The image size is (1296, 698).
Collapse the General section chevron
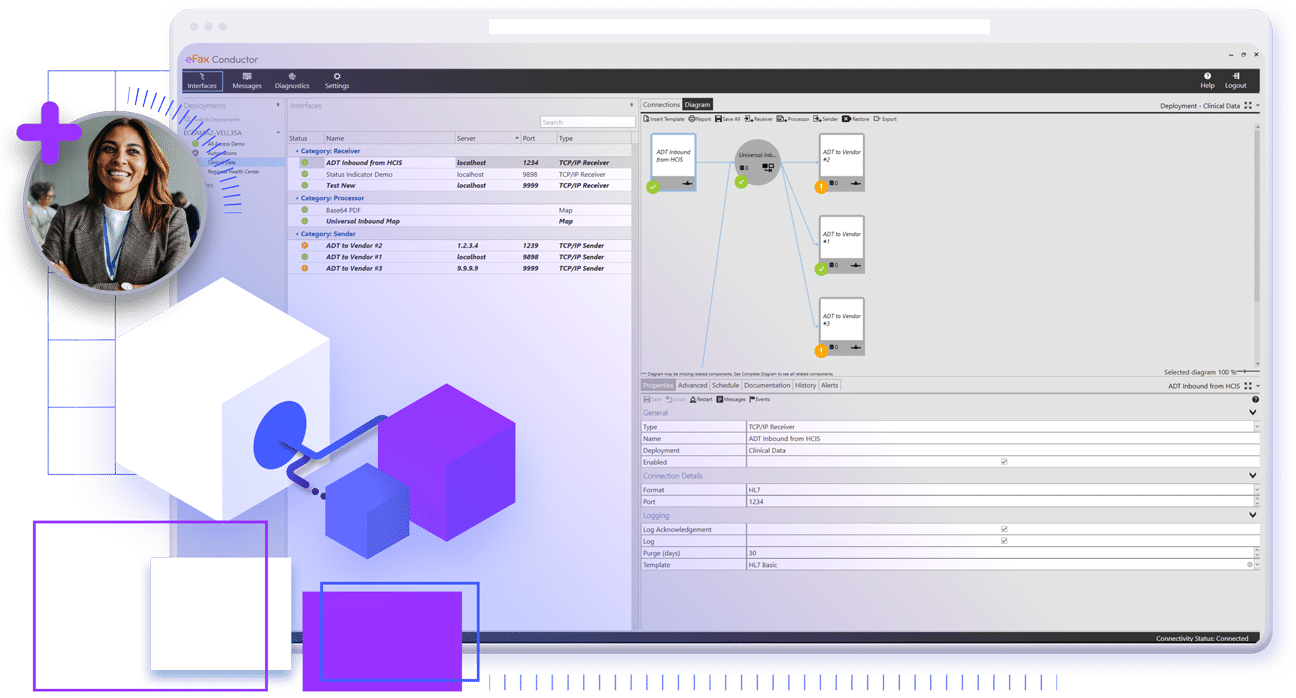1254,412
